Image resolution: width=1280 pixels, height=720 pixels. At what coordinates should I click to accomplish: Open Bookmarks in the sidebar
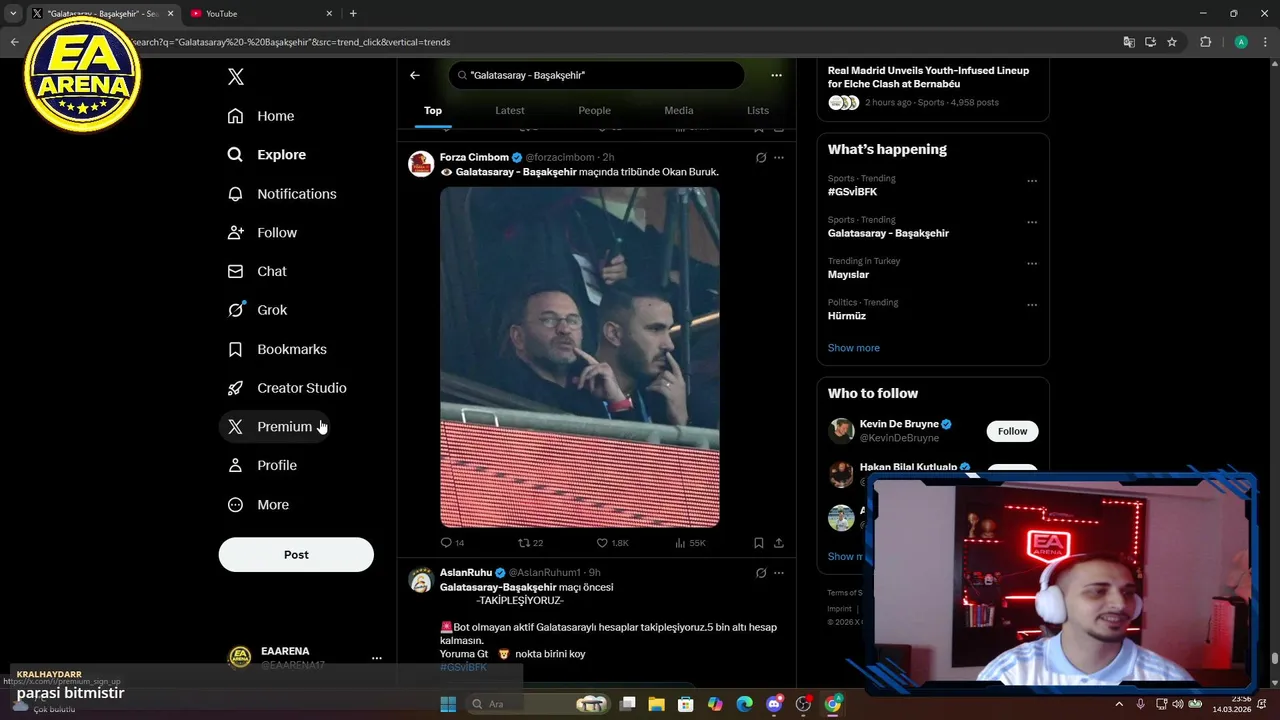278,349
